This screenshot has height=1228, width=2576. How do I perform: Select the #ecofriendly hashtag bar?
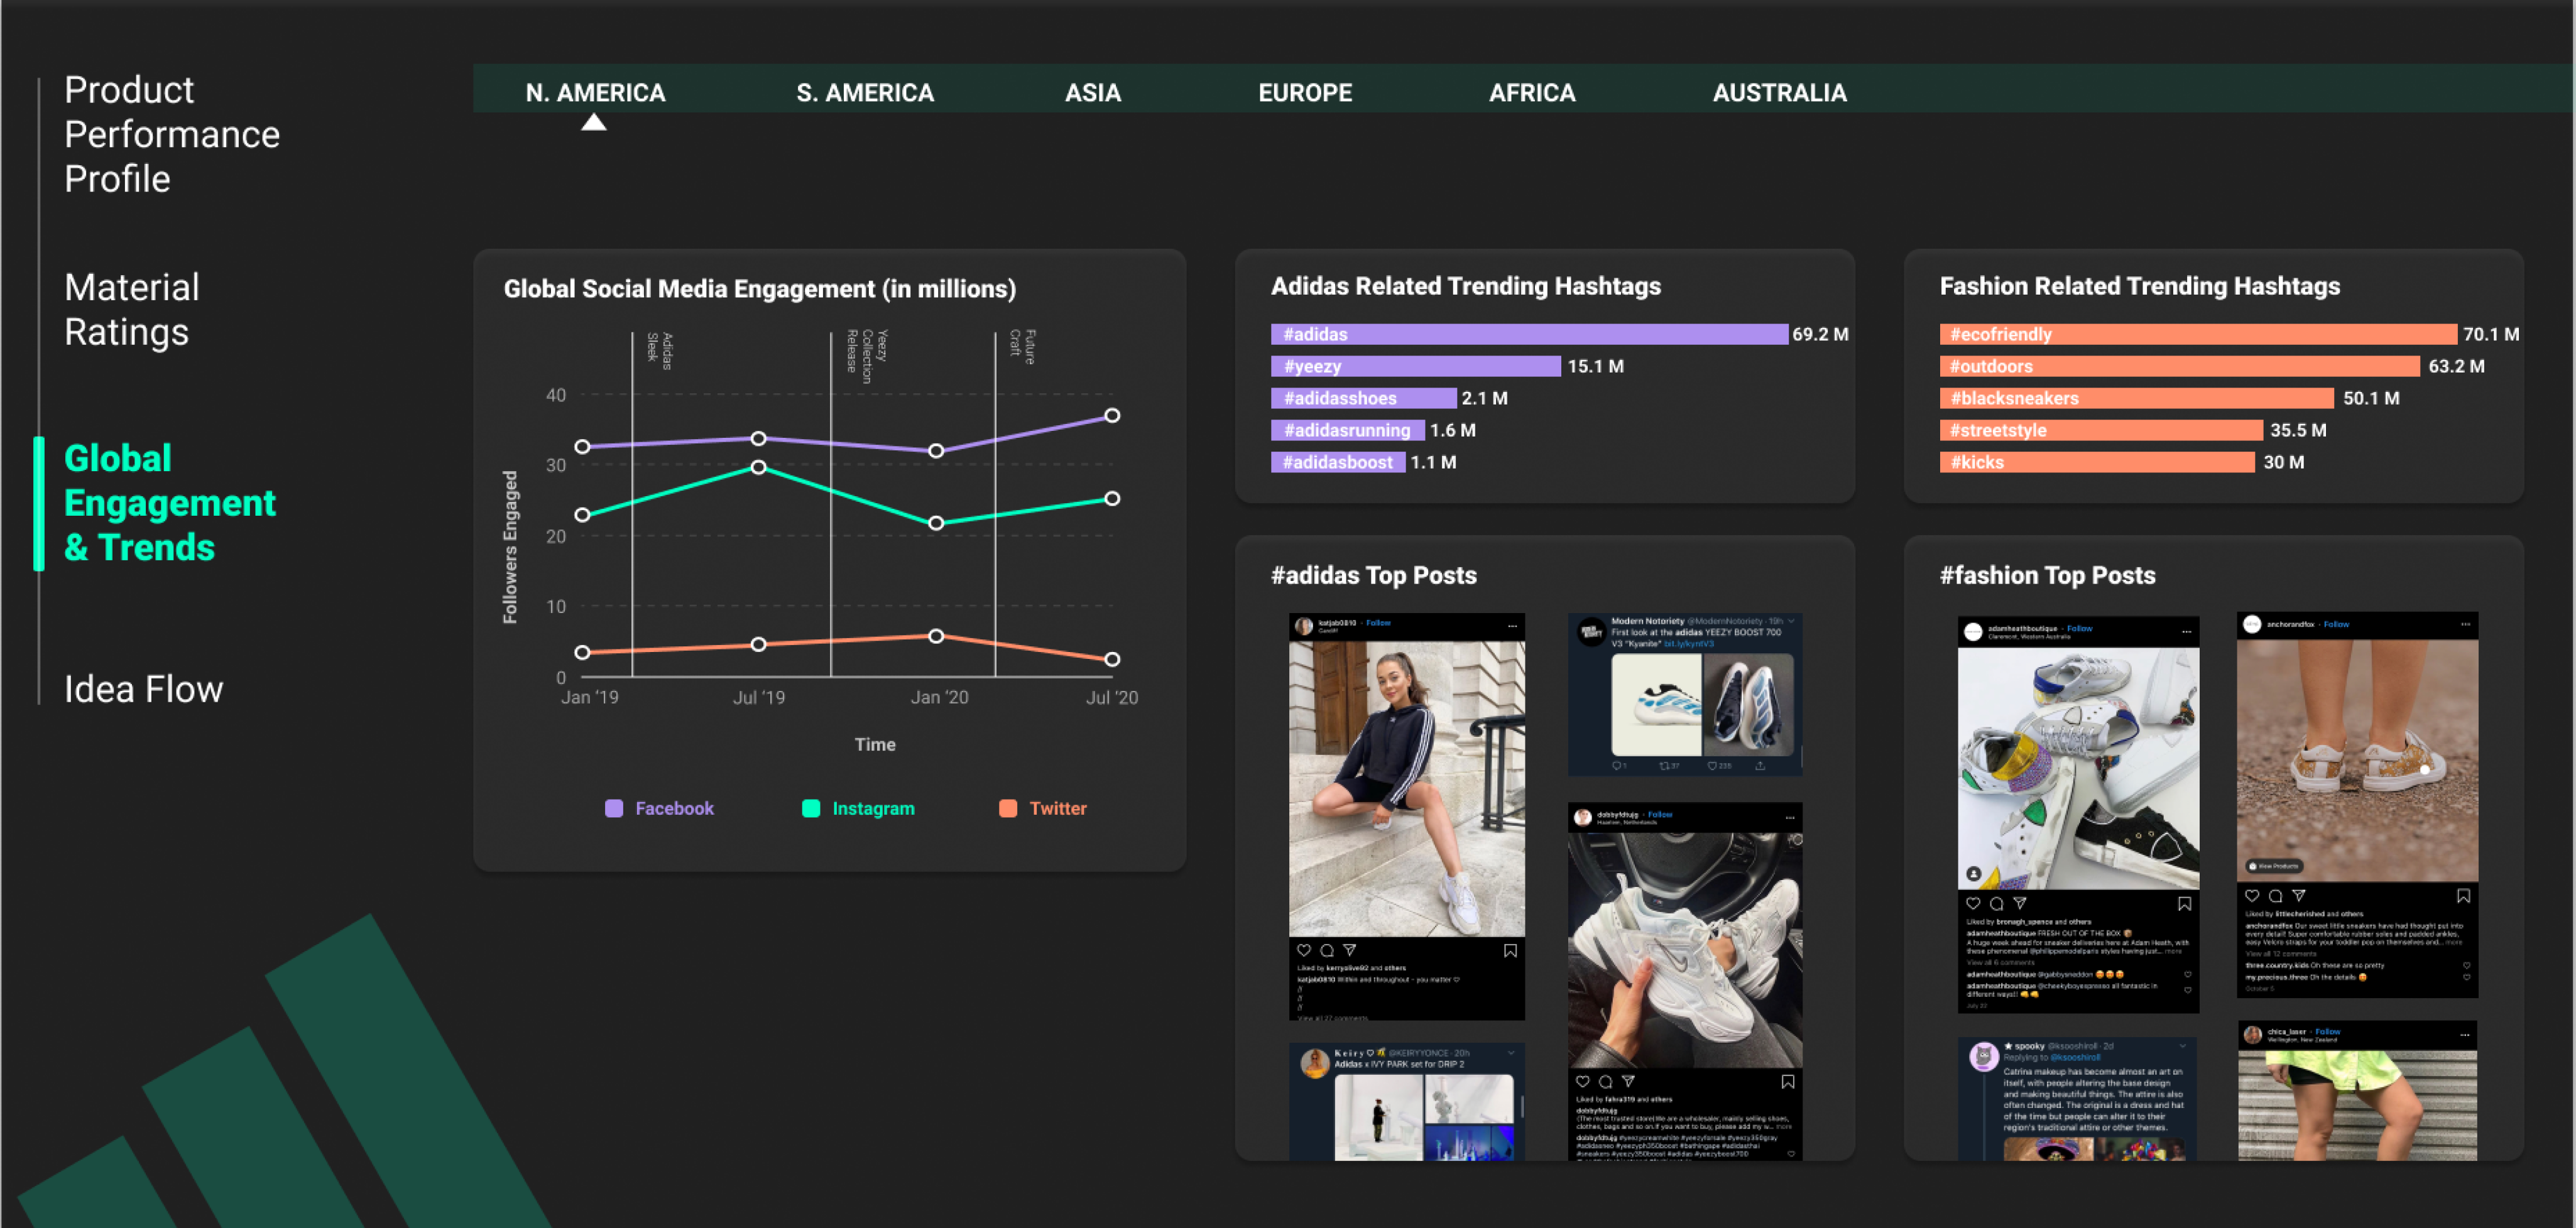[x=2198, y=334]
